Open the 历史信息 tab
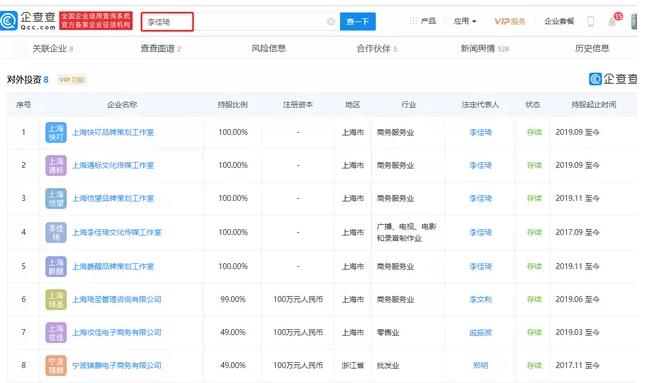Viewport: 650px width, 383px height. coord(592,48)
